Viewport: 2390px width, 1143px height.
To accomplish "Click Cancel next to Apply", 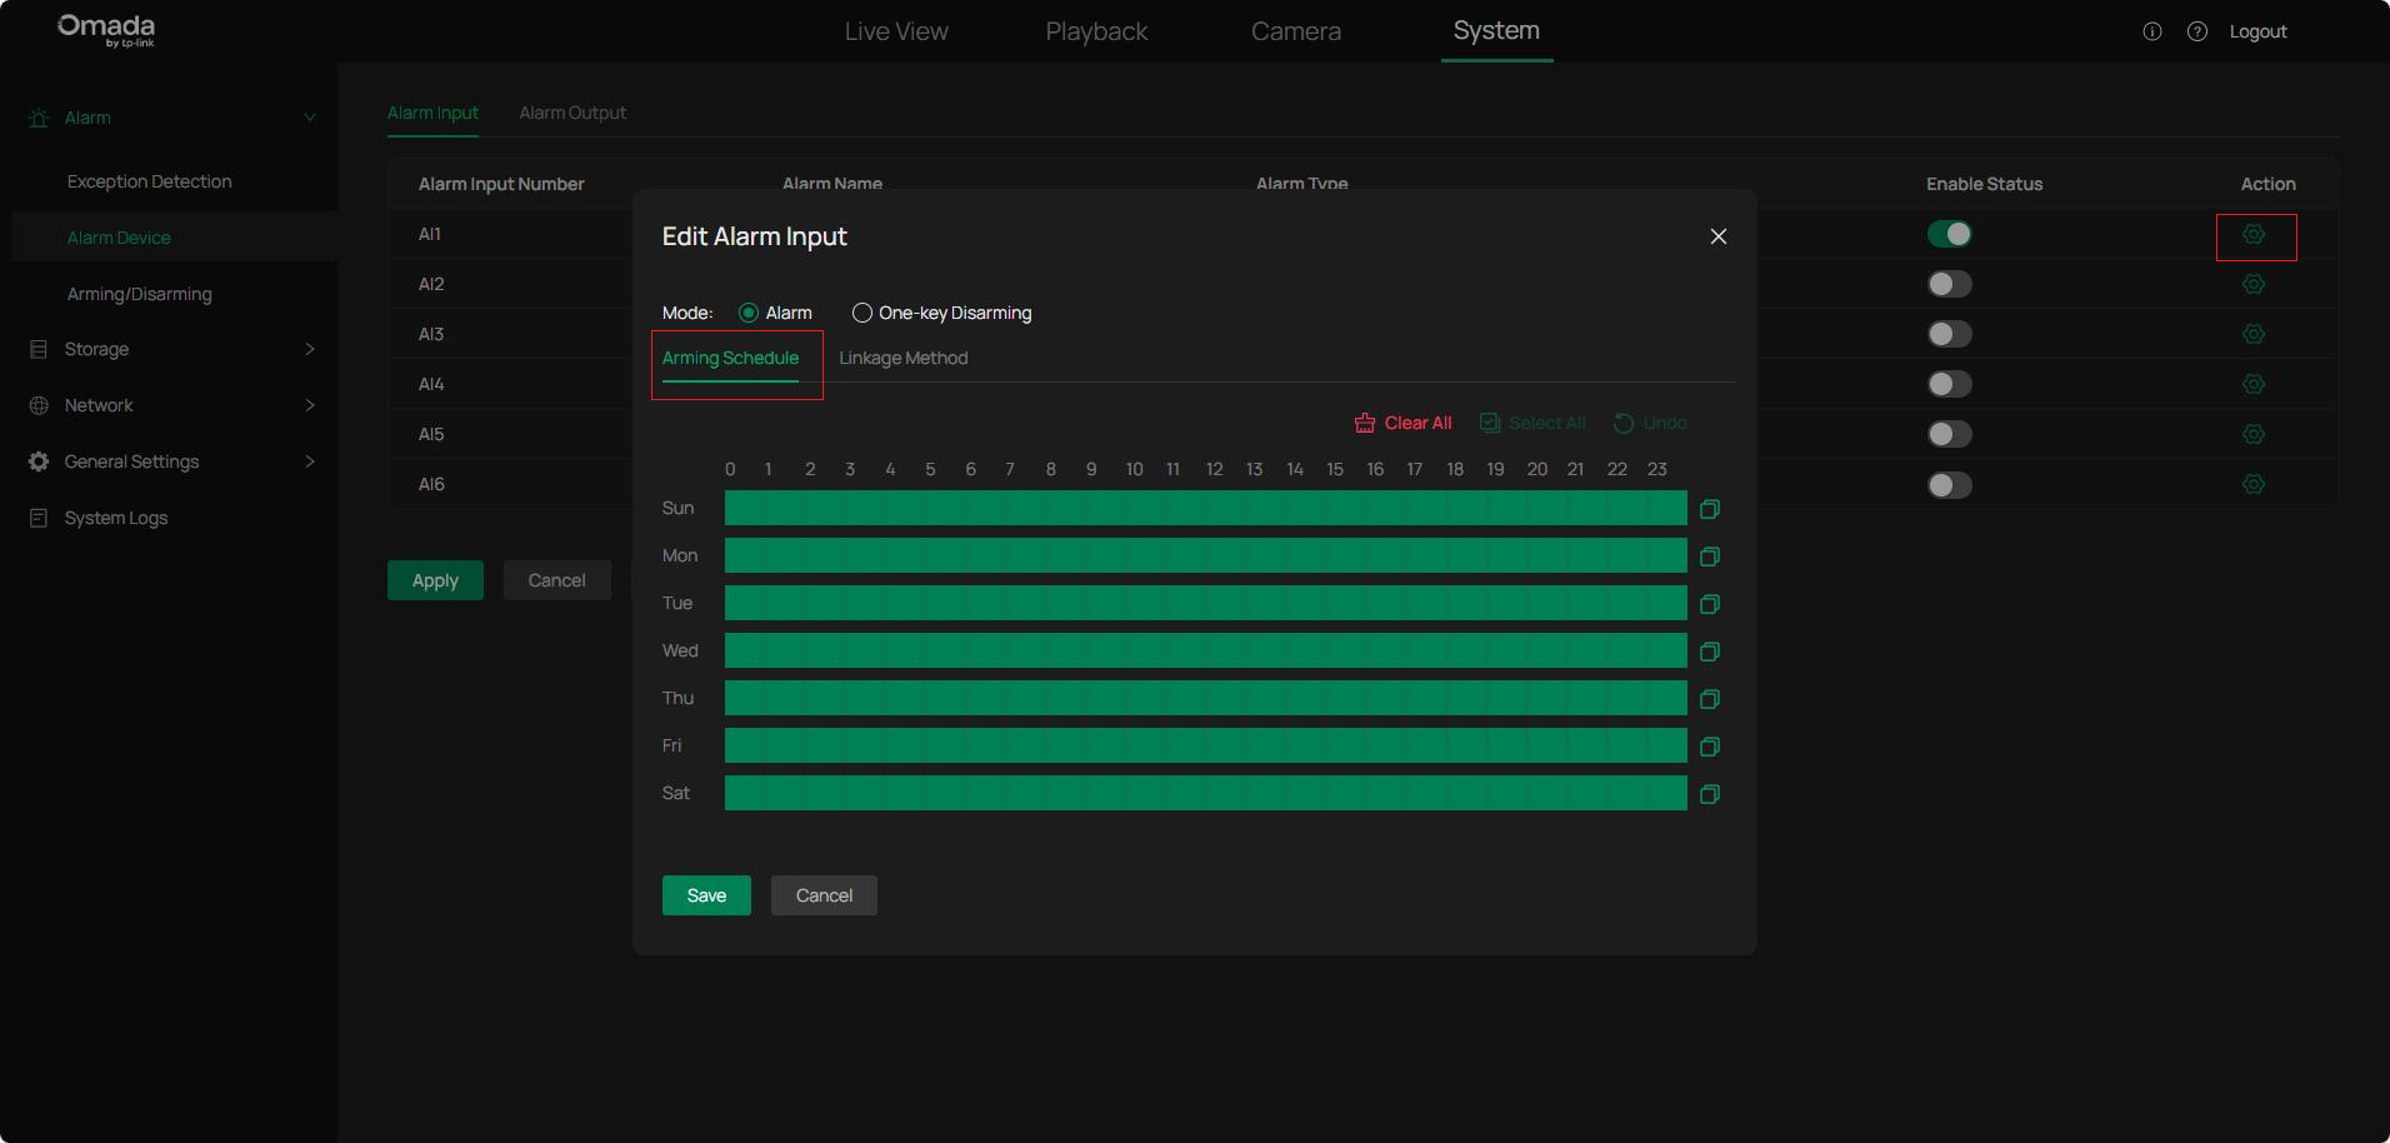I will tap(556, 580).
